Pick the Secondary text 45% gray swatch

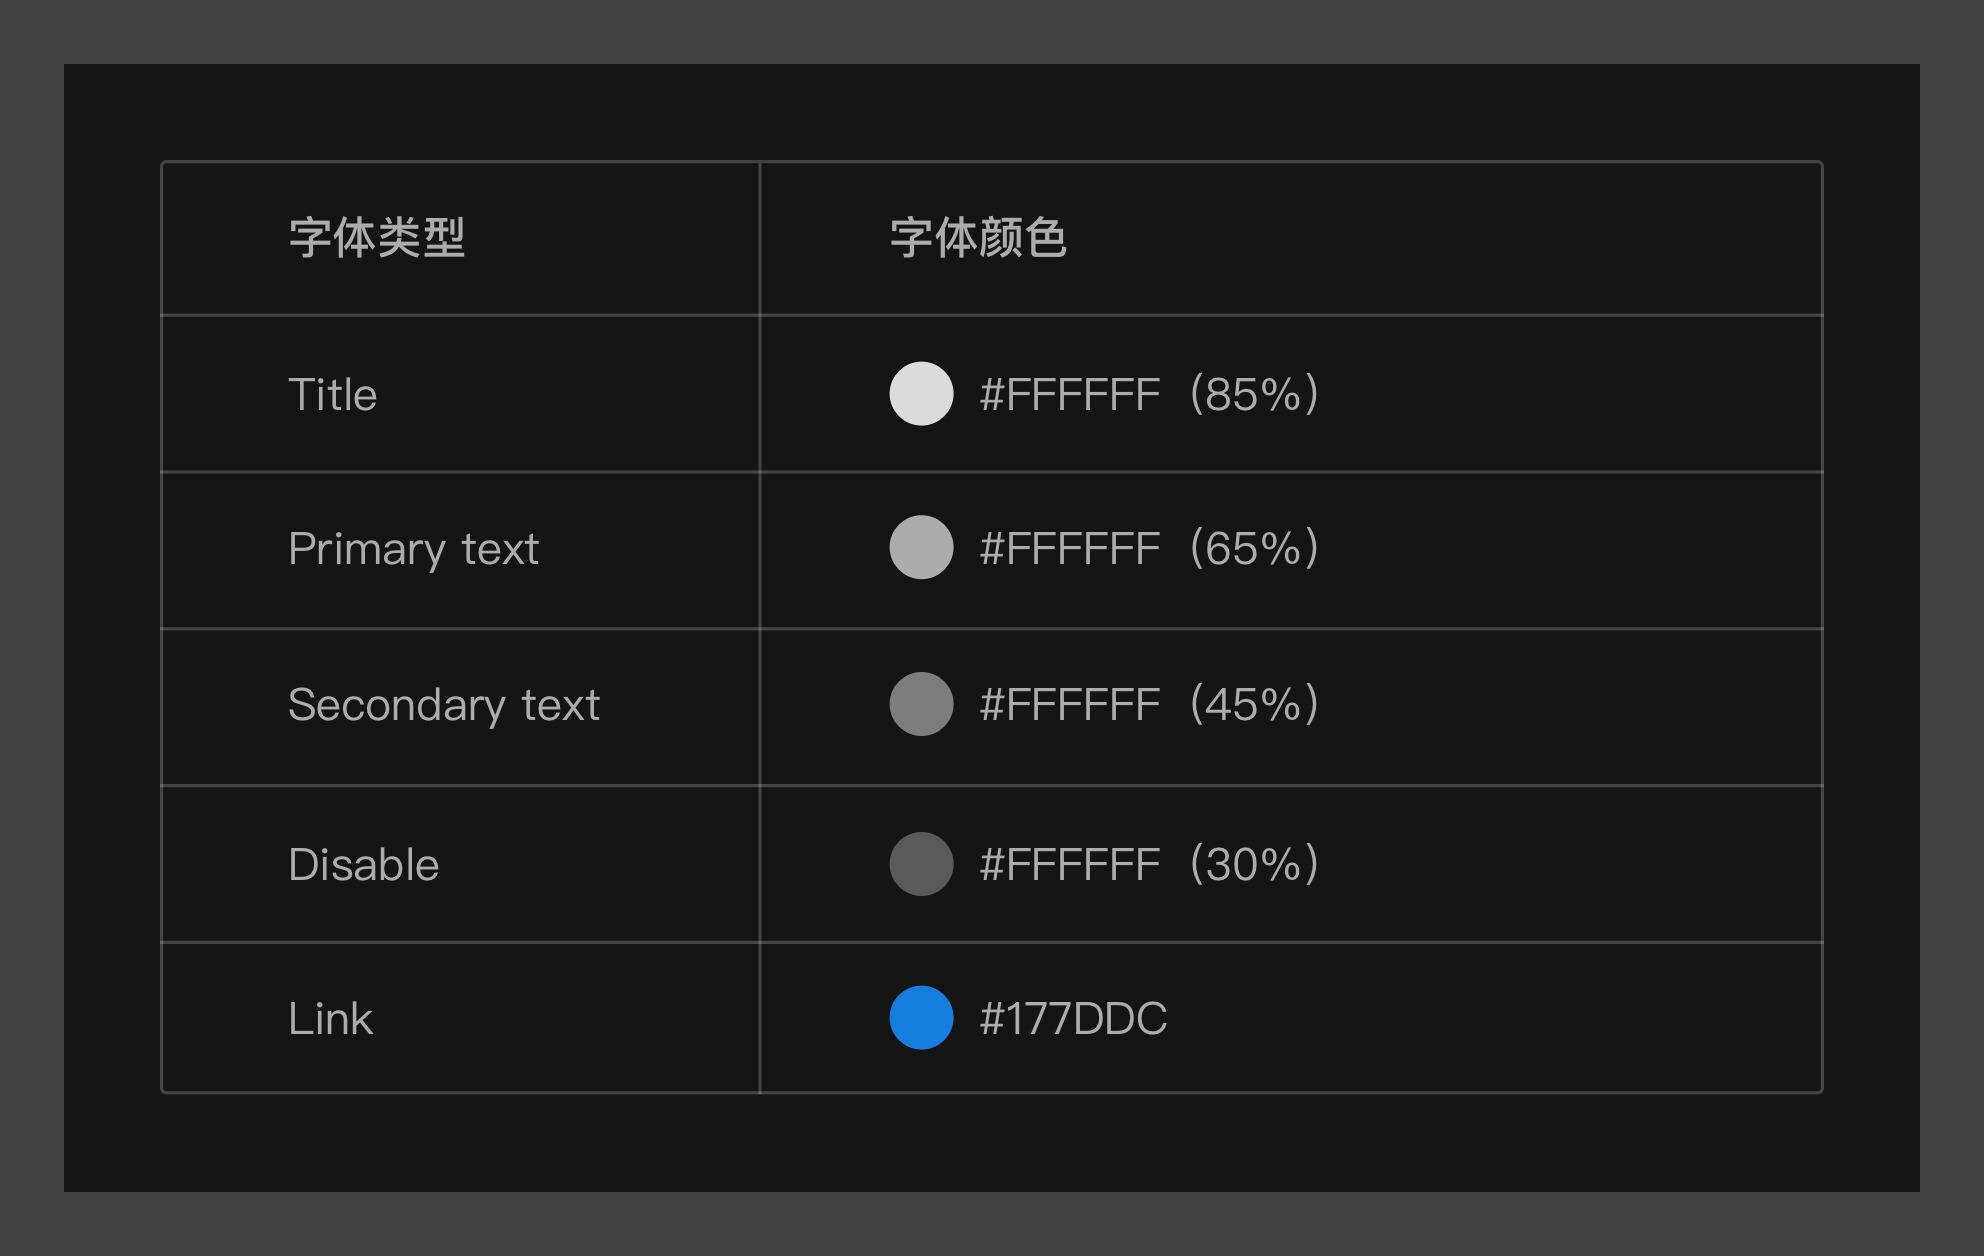pos(921,704)
